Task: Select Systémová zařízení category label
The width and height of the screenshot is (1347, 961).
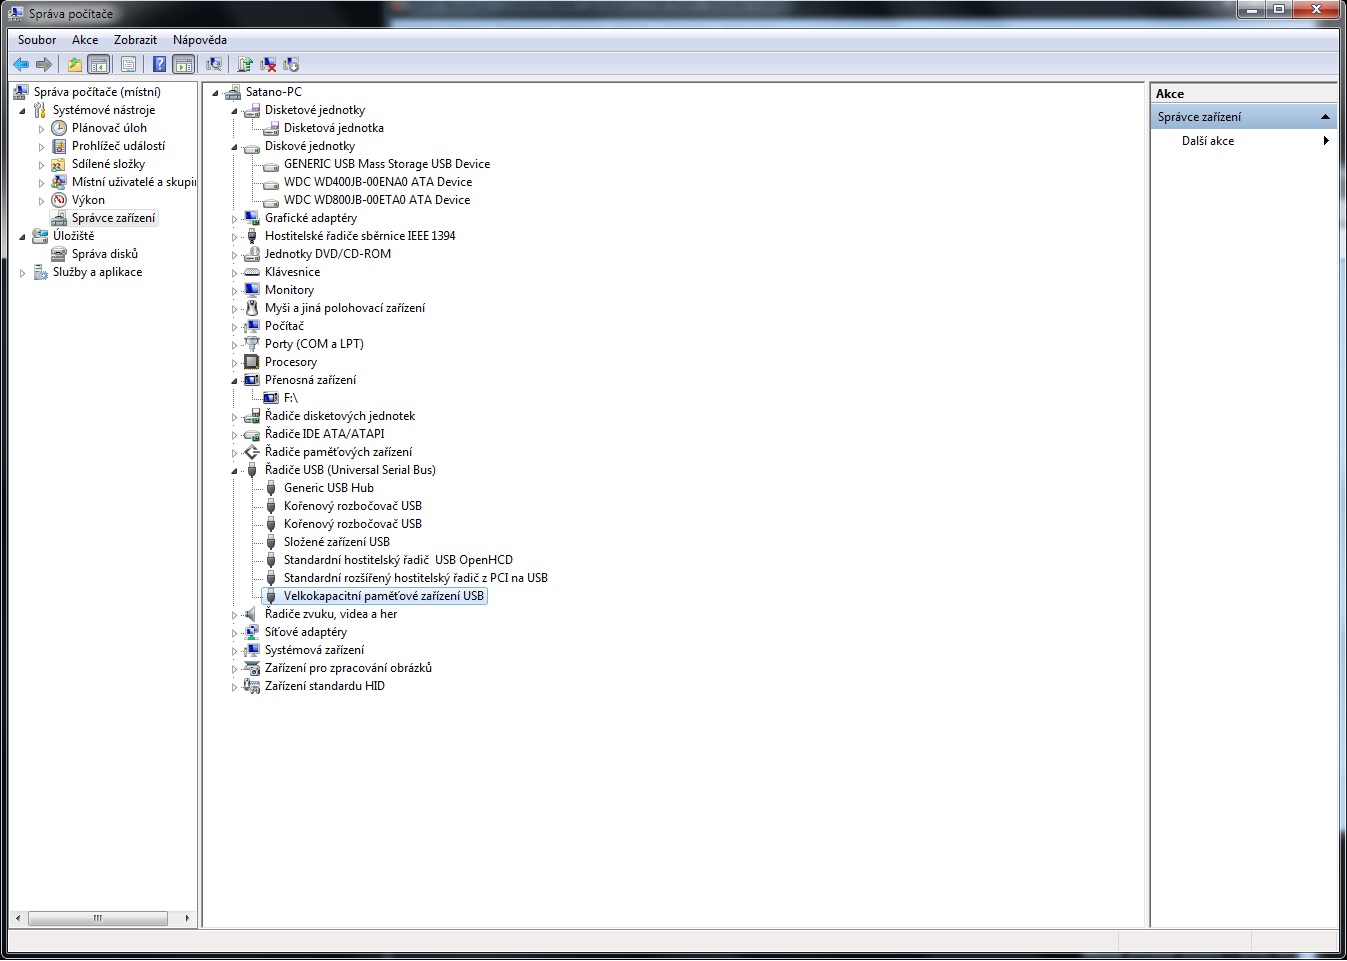Action: coord(314,650)
